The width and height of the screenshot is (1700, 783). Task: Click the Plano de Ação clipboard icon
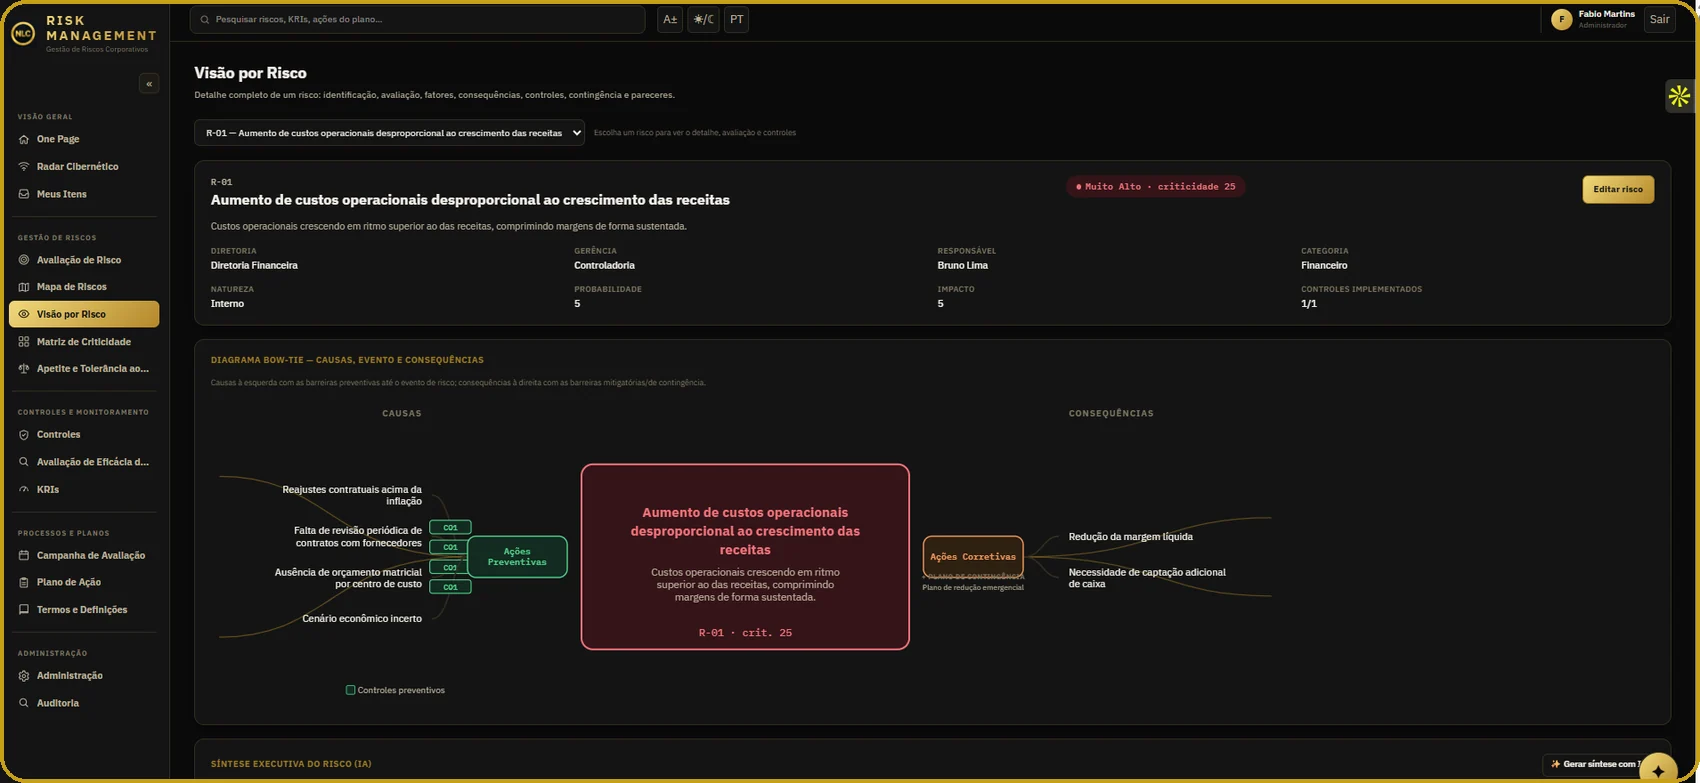click(x=24, y=582)
